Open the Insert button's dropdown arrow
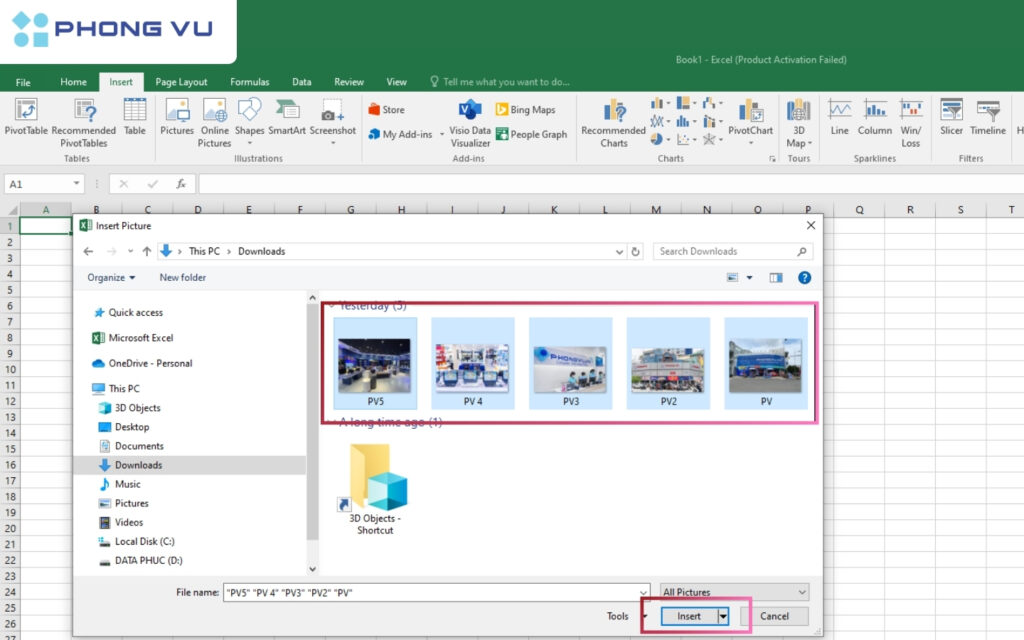The width and height of the screenshot is (1024, 640). [x=723, y=616]
